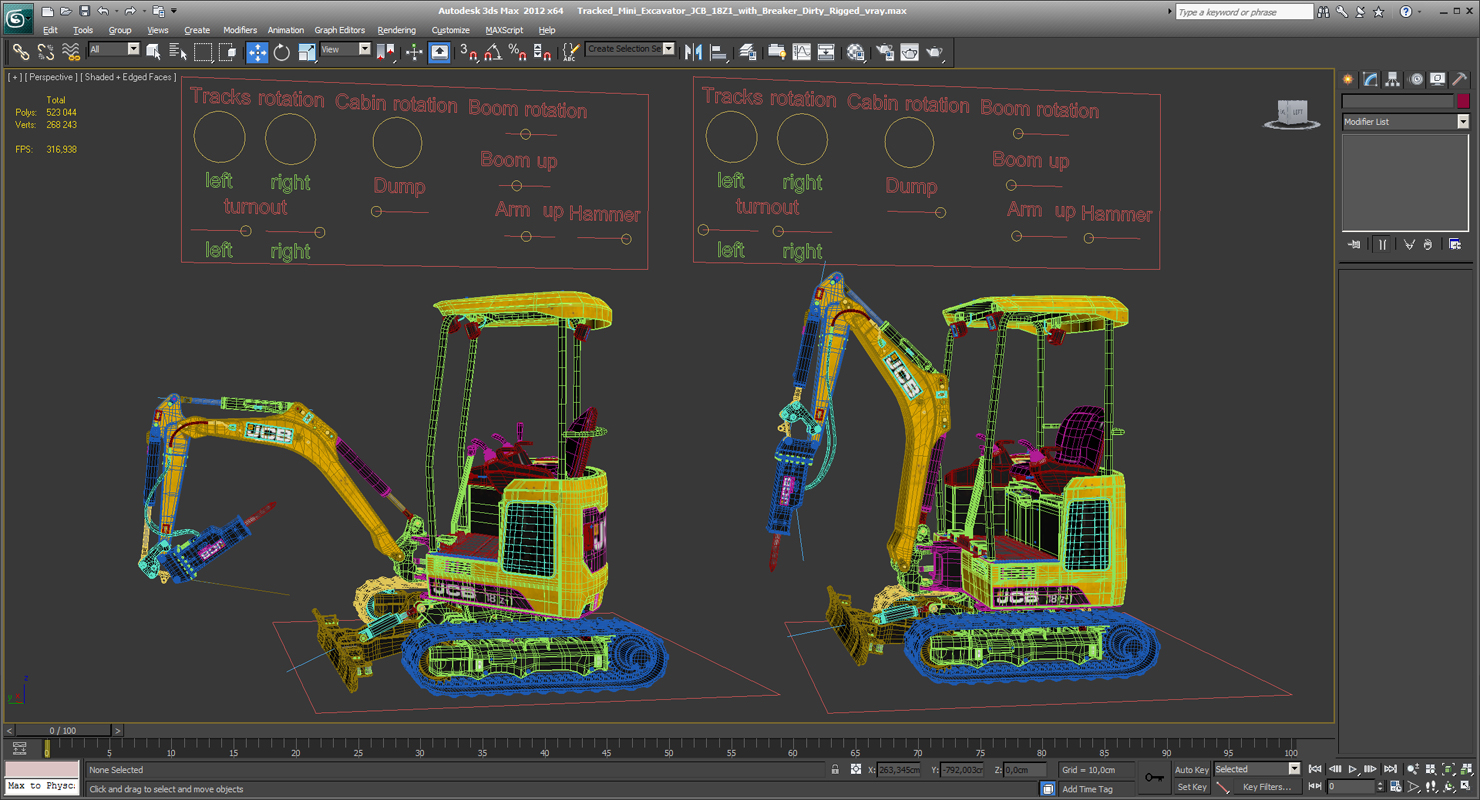Switch to Hierarchy command panel tab
The height and width of the screenshot is (800, 1480).
pyautogui.click(x=1393, y=79)
